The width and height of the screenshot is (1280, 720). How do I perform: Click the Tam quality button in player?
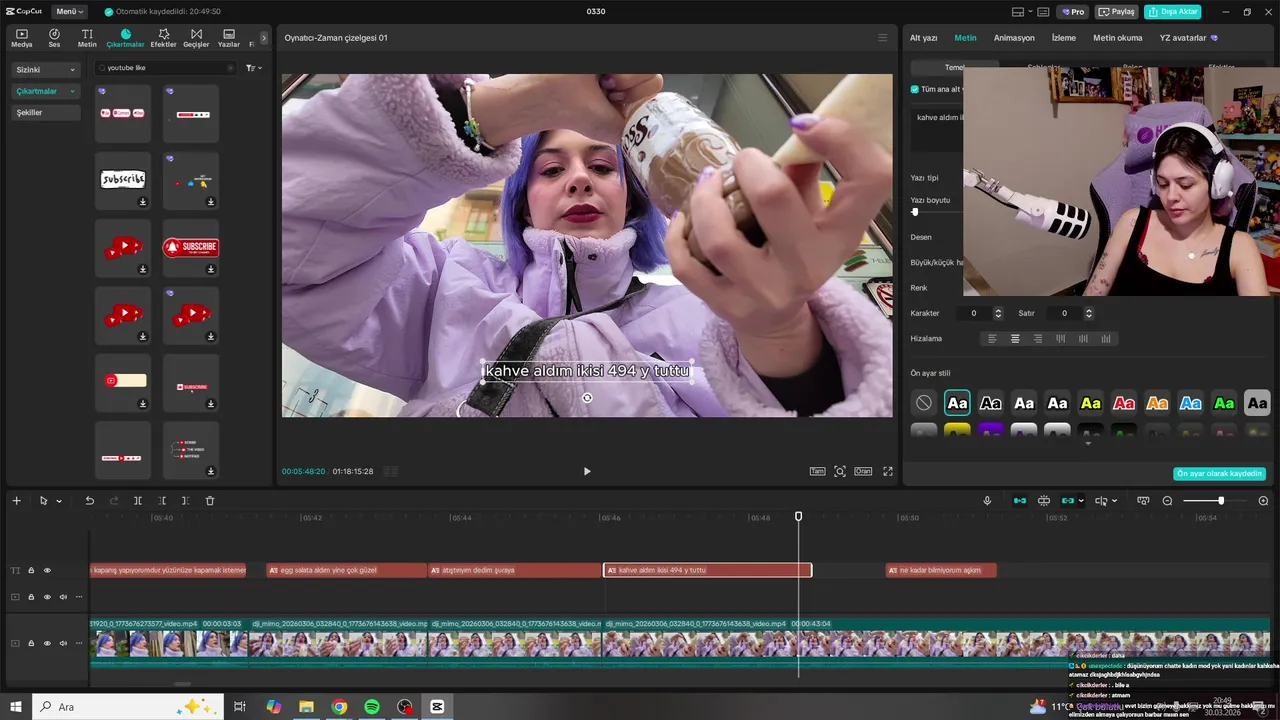(817, 471)
